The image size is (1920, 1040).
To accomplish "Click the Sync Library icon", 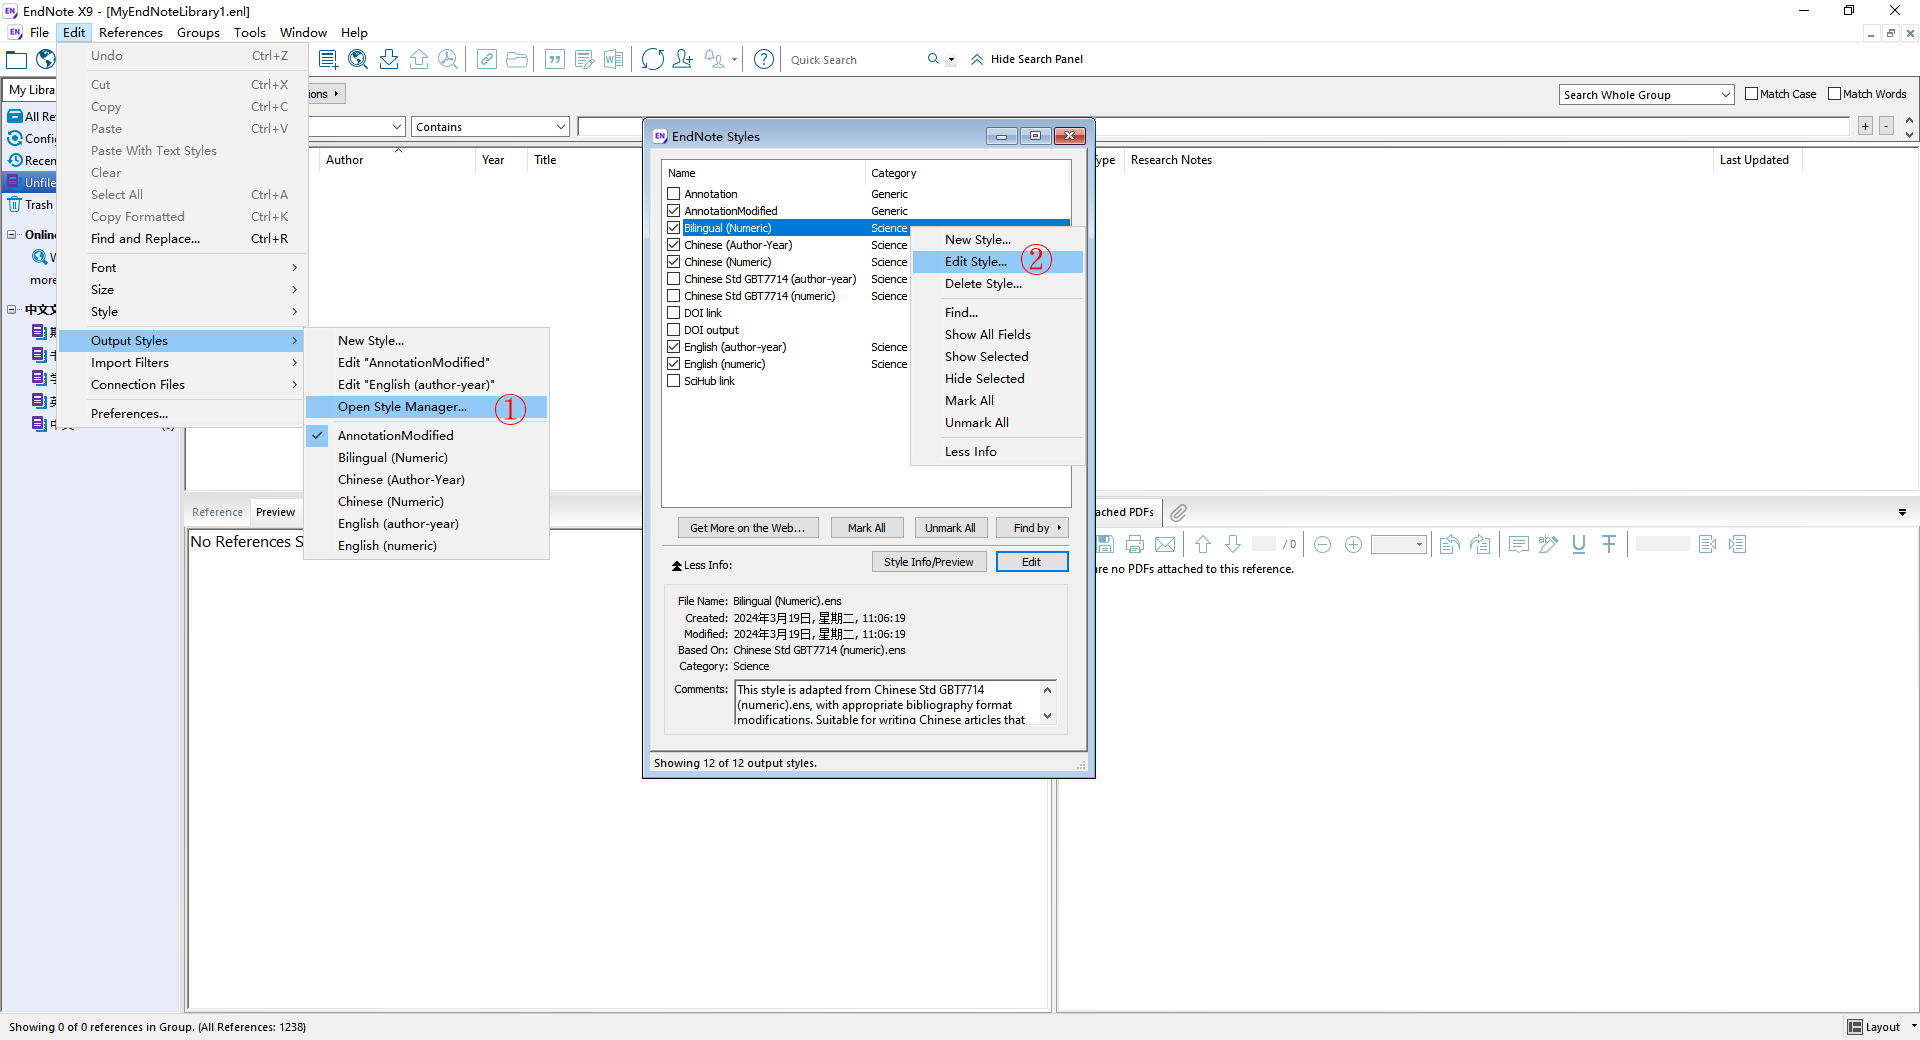I will pos(652,59).
